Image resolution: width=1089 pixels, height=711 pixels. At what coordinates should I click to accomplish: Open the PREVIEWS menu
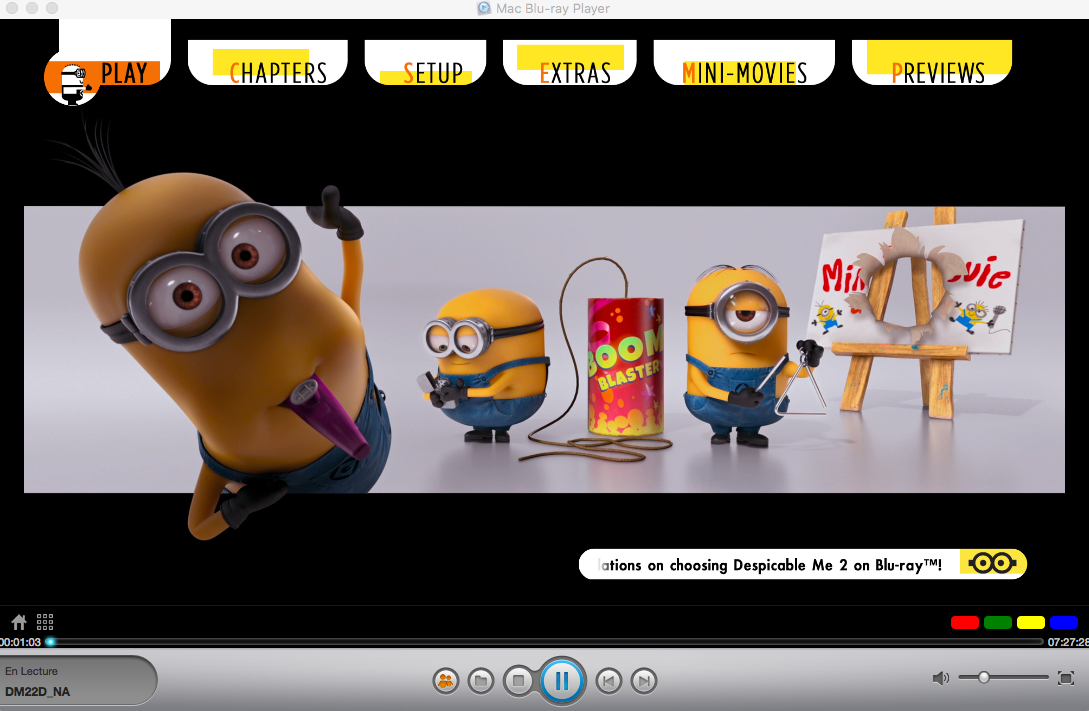(x=932, y=63)
